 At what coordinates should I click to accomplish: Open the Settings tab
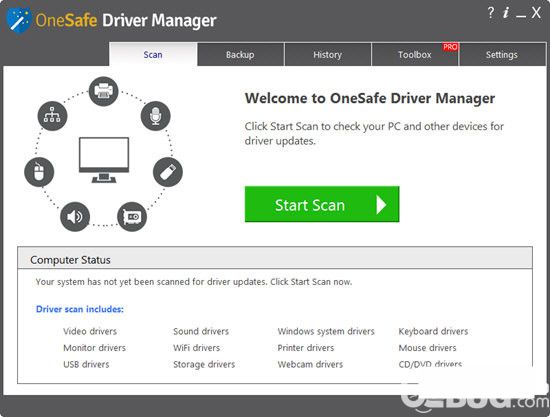[502, 54]
